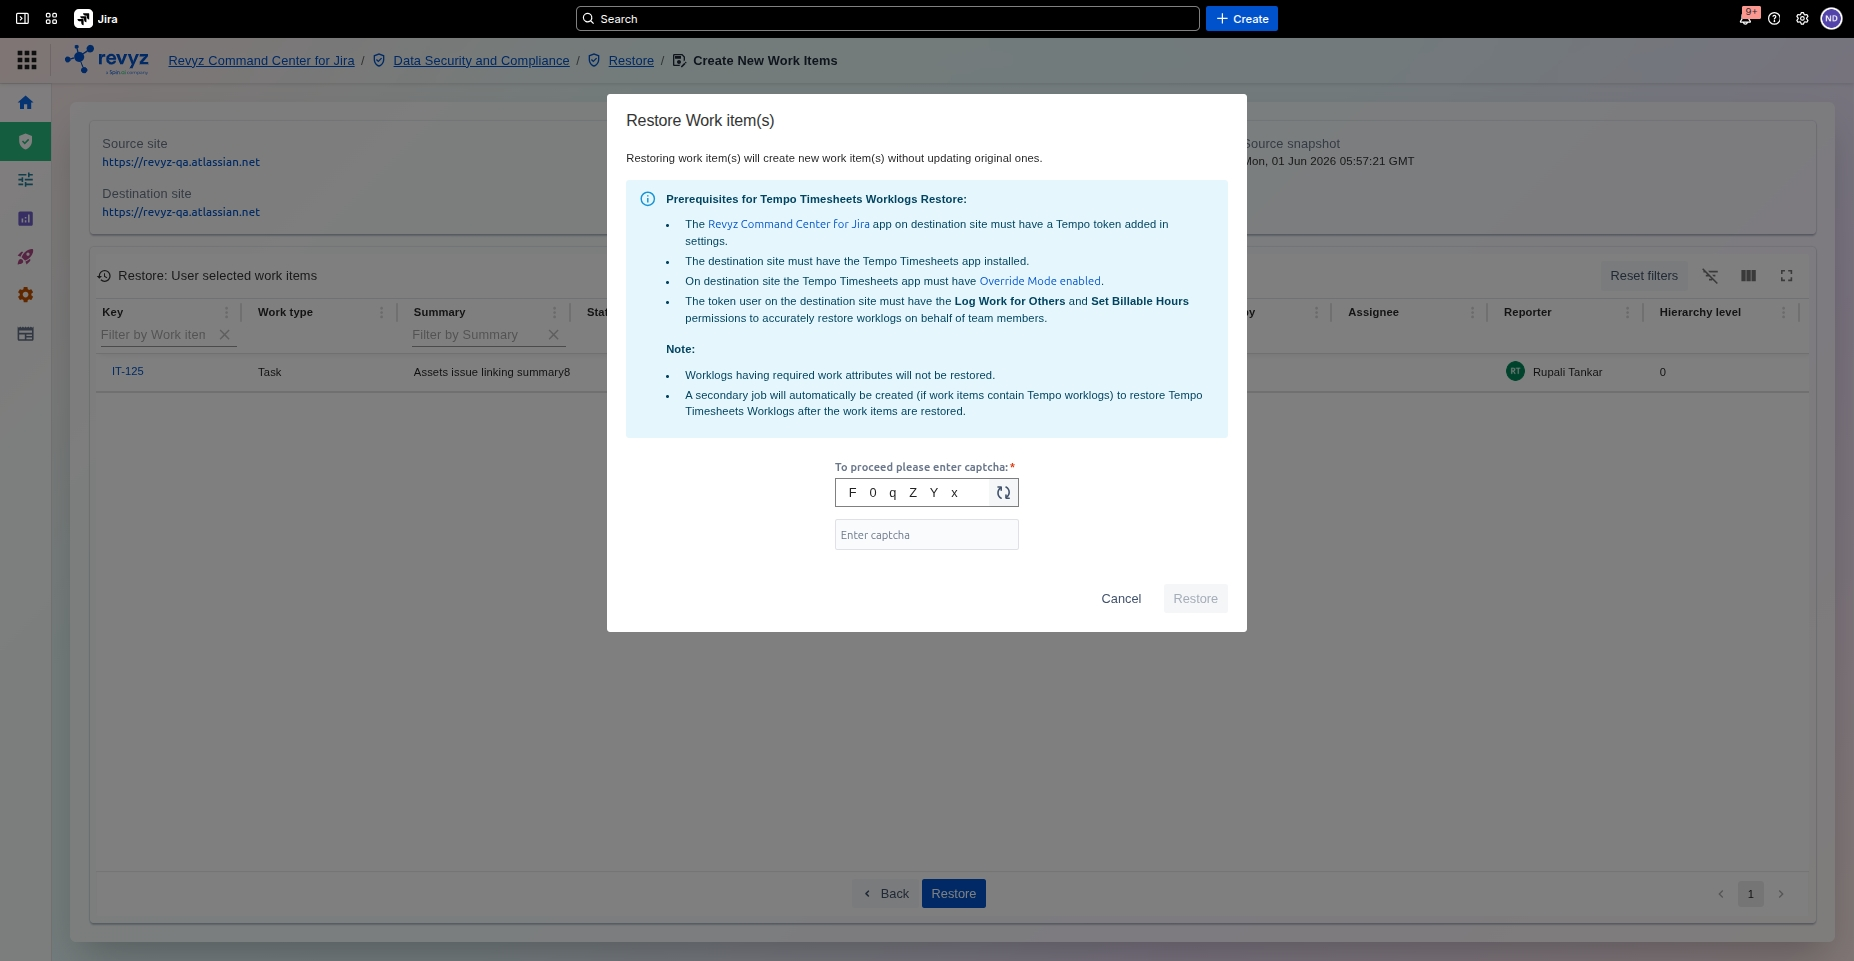Select the green shield sidebar icon
This screenshot has width=1854, height=961.
(x=26, y=141)
